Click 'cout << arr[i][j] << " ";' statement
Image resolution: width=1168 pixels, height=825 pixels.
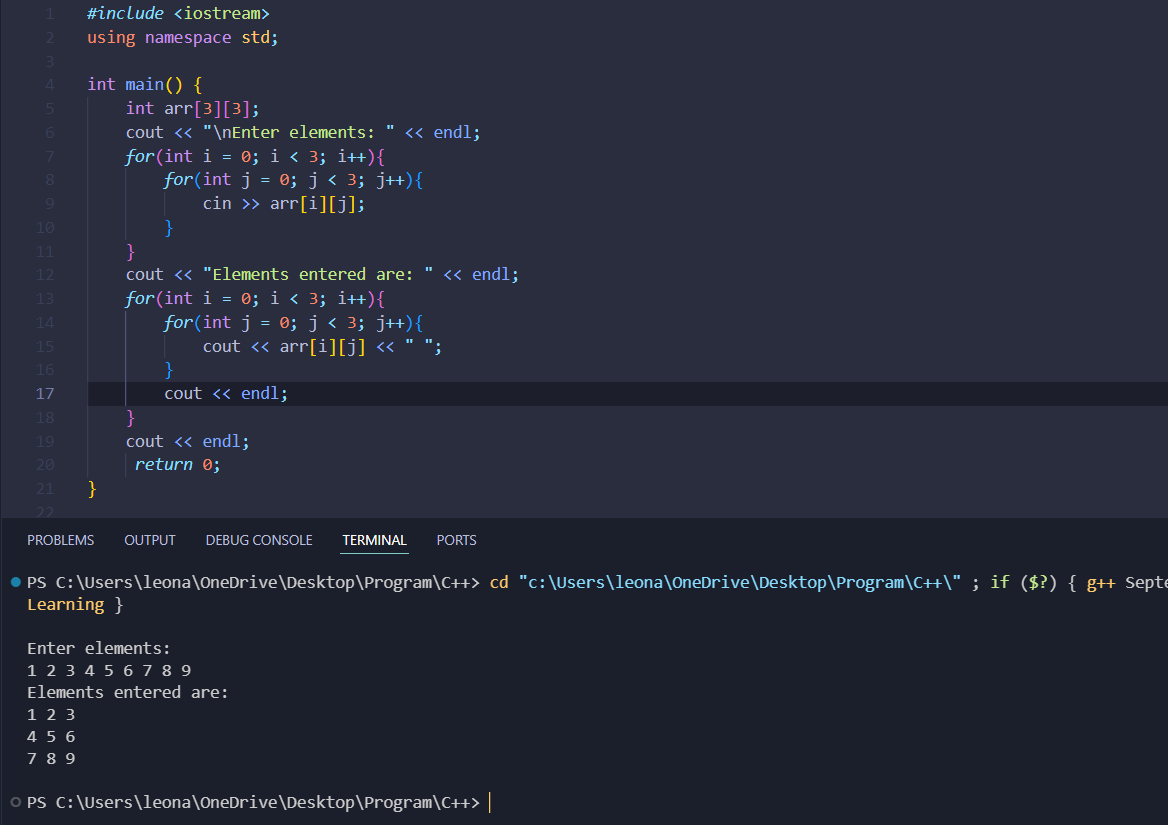(x=323, y=346)
